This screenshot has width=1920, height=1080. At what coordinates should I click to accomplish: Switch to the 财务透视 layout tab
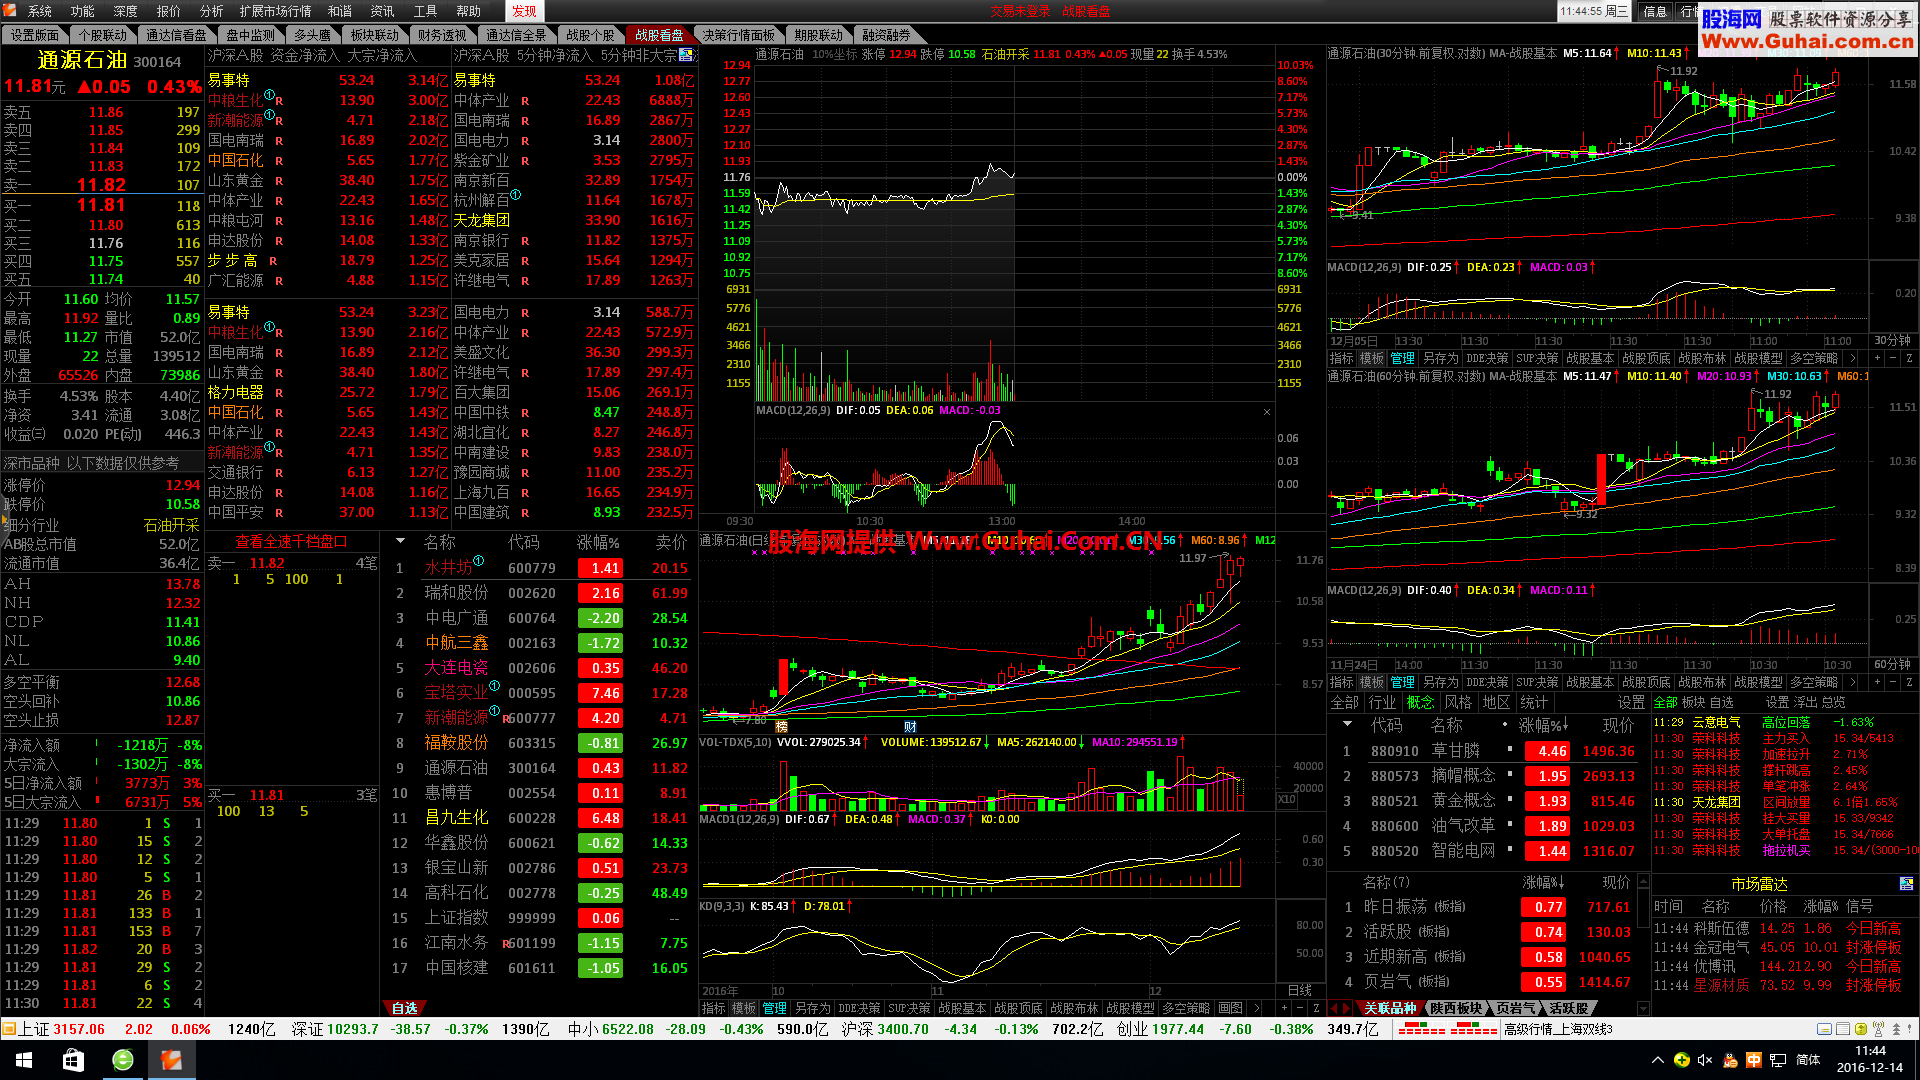[x=441, y=35]
